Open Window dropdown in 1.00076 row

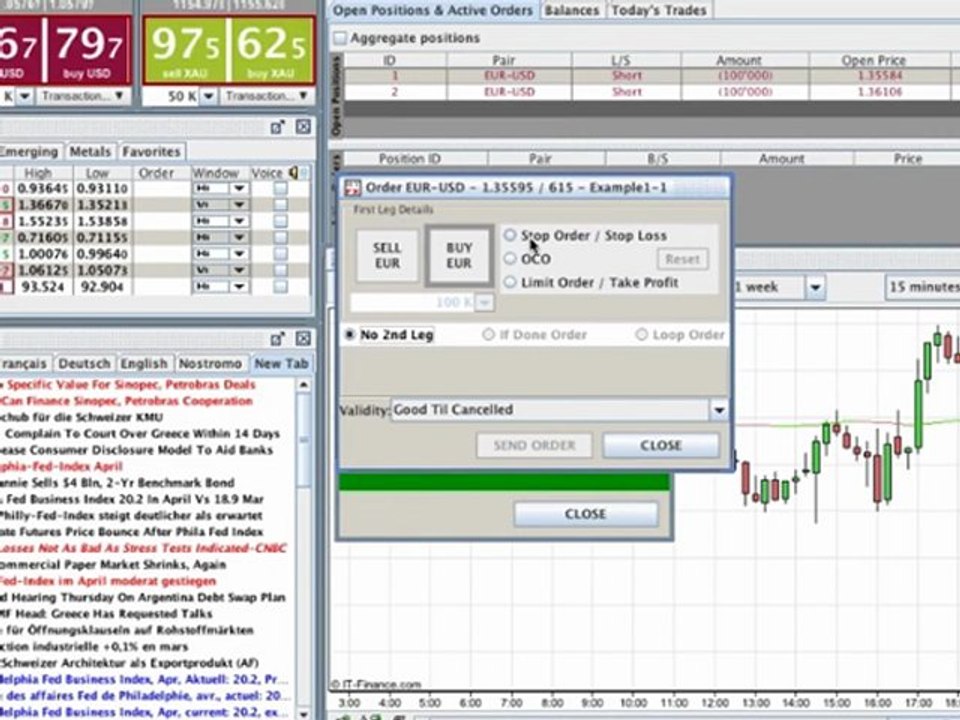[239, 253]
